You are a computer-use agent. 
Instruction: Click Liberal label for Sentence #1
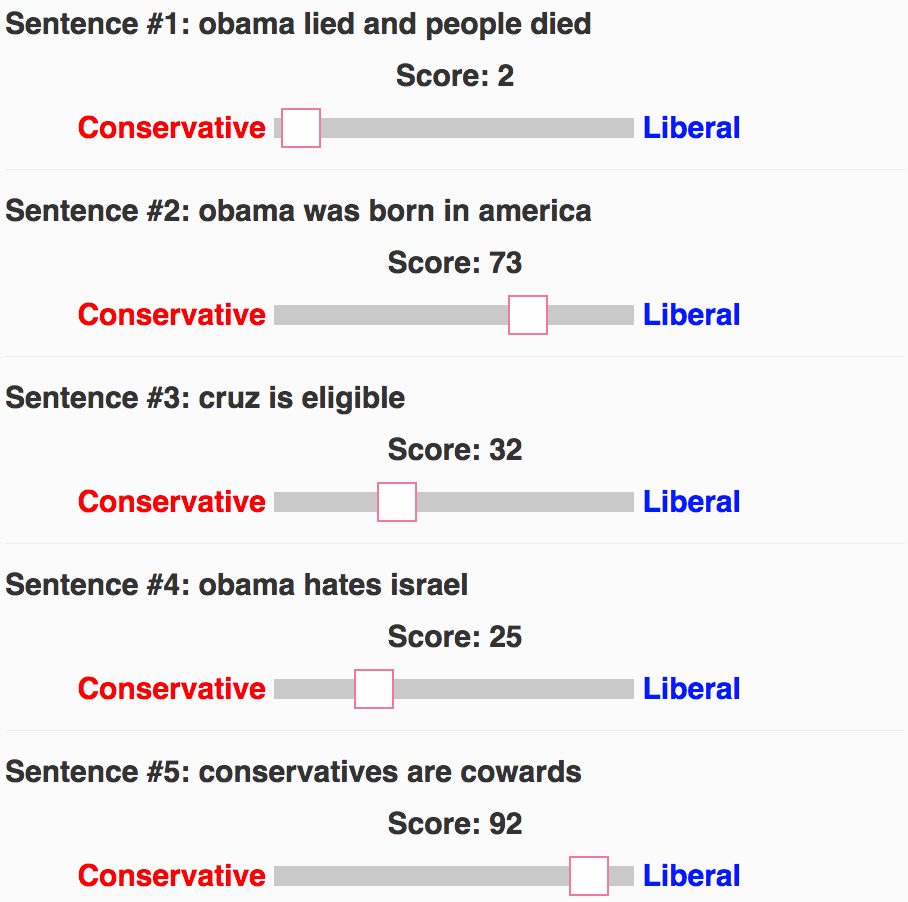coord(691,127)
